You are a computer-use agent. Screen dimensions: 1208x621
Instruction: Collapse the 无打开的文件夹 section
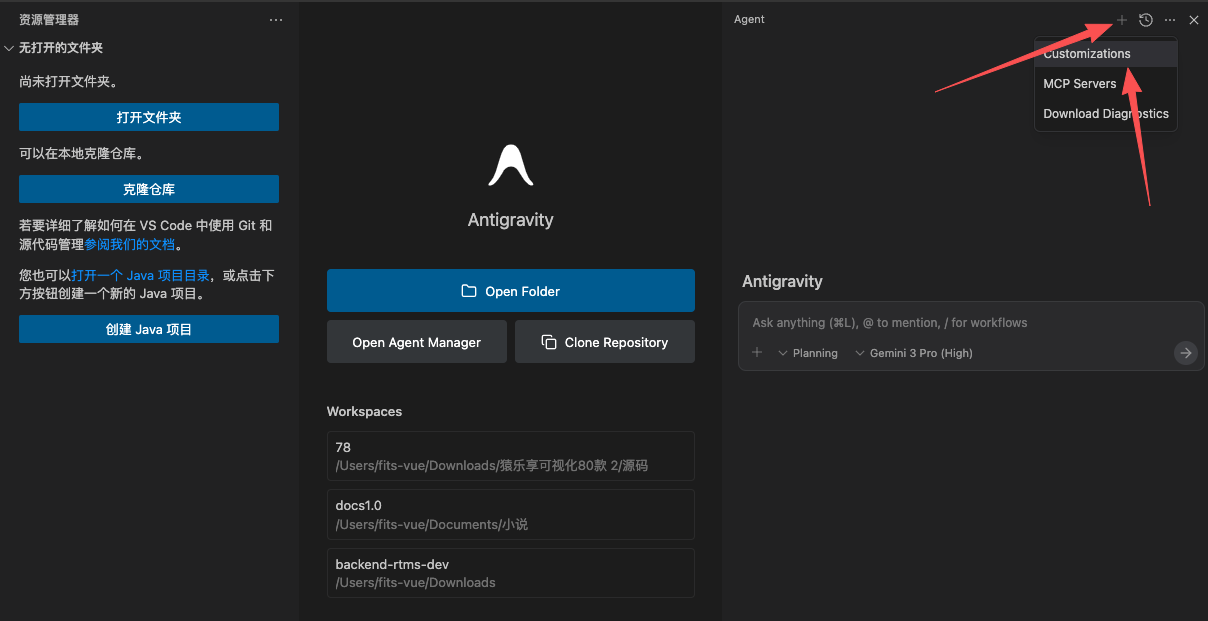[10, 47]
